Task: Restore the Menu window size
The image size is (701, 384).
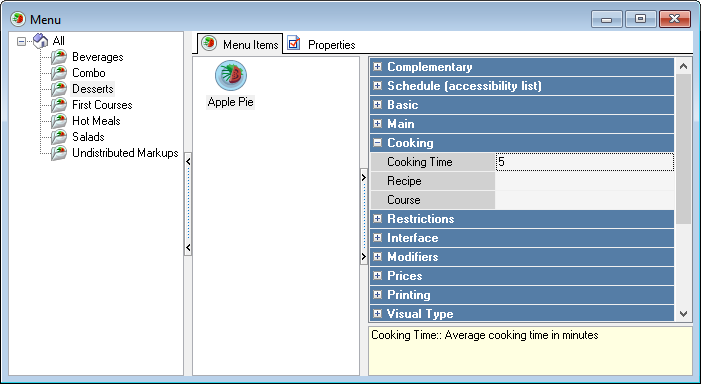Action: pyautogui.click(x=641, y=19)
